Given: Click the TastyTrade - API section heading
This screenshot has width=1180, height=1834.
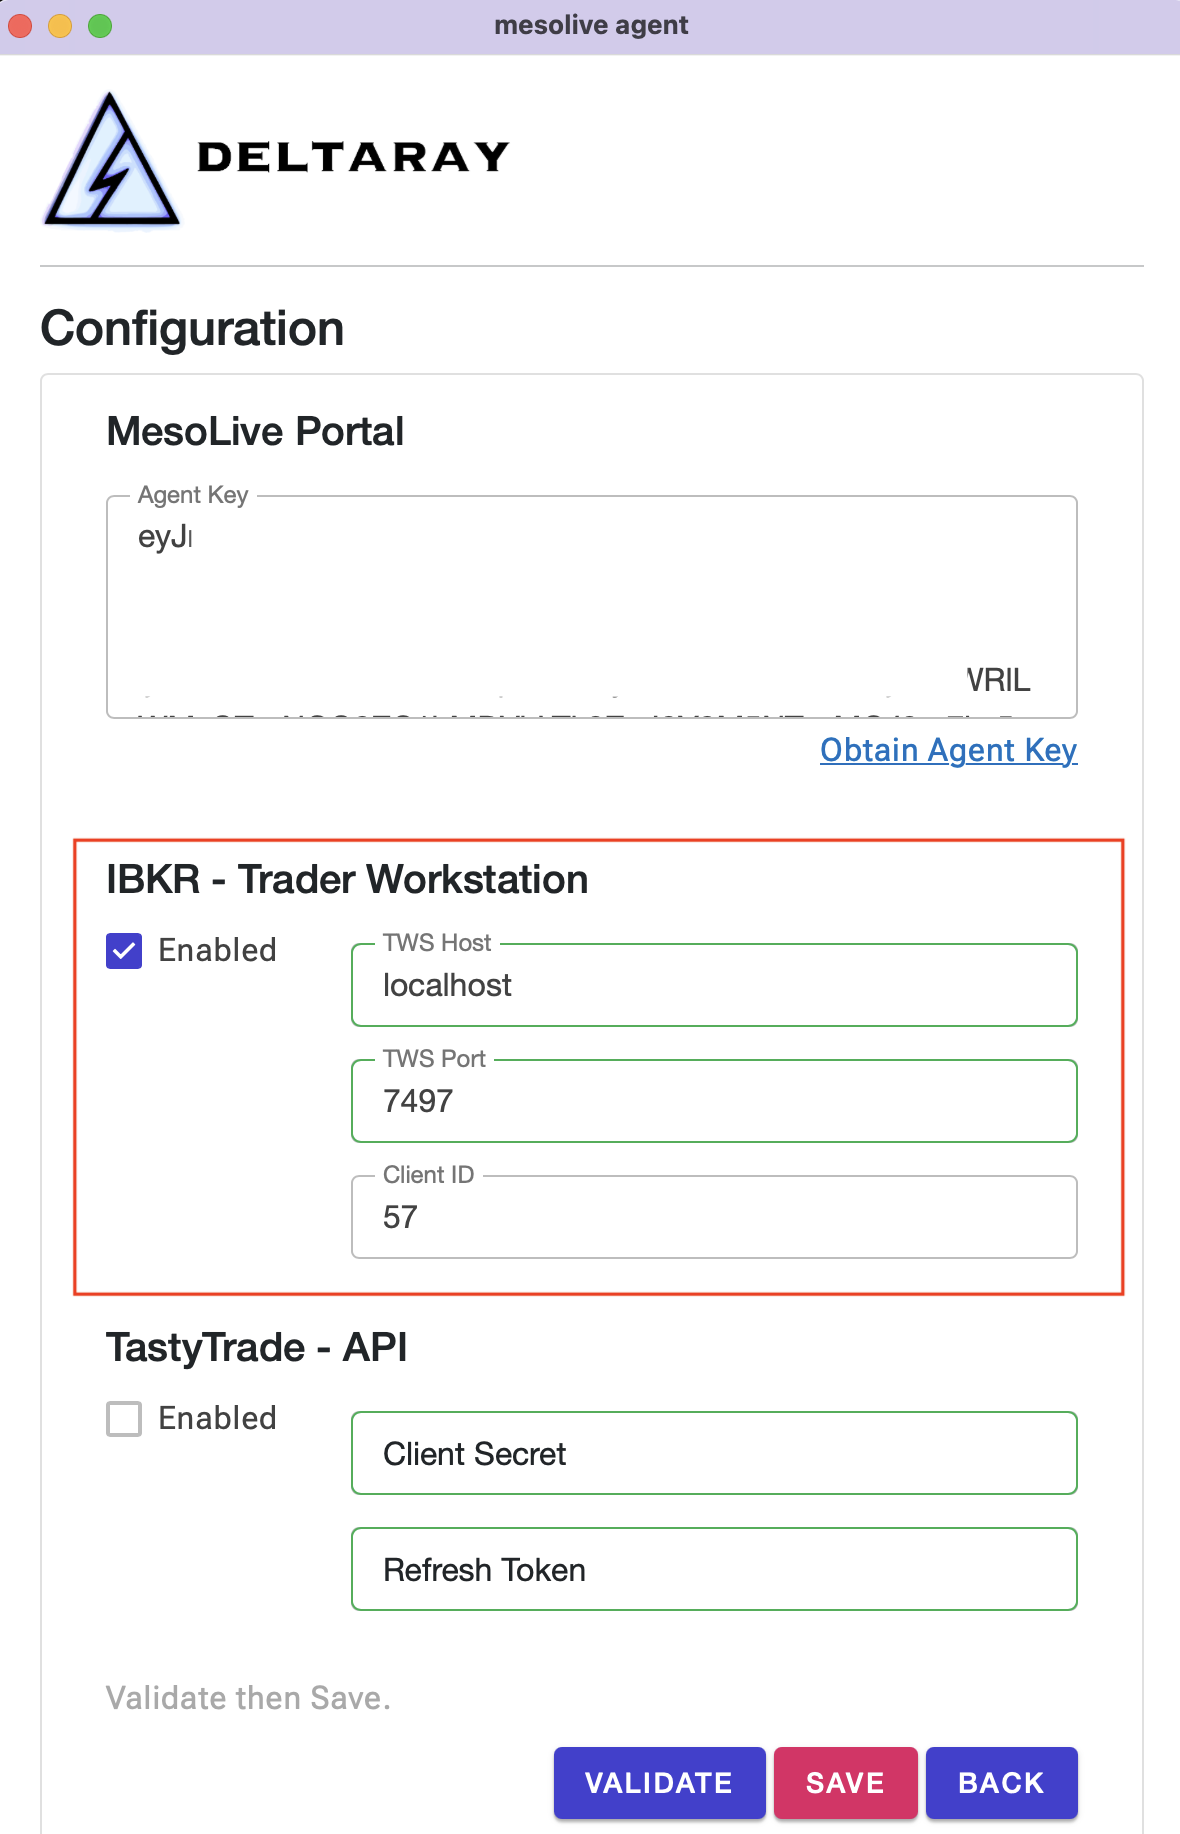Looking at the screenshot, I should 256,1348.
